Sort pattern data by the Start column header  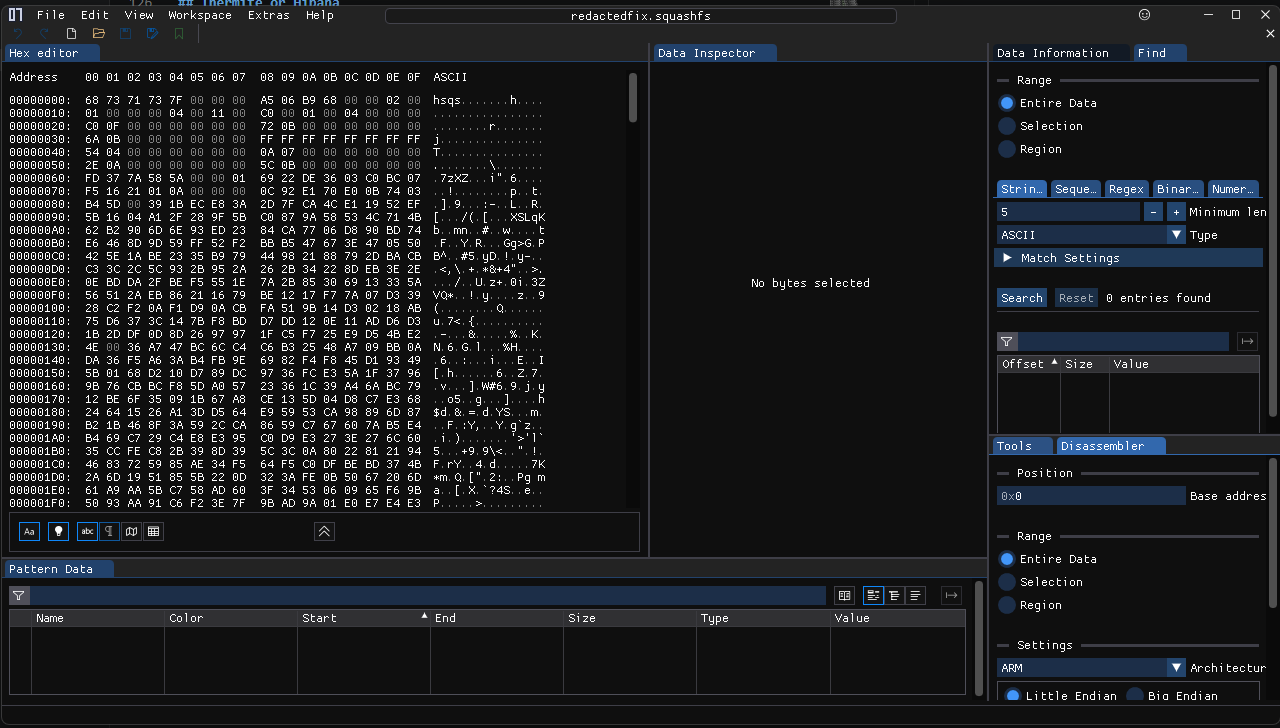364,618
